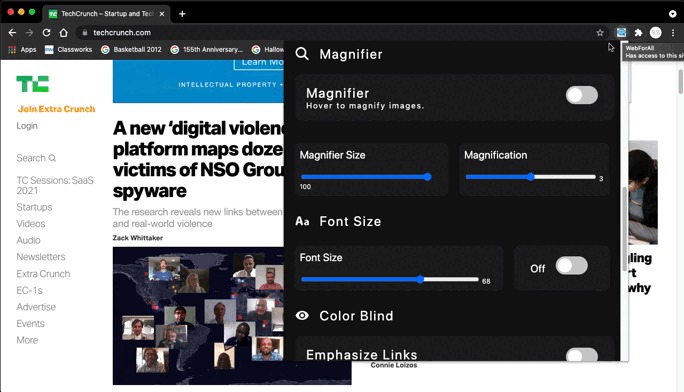This screenshot has height=392, width=684.
Task: Close the TechCrunch tab
Action: tap(162, 14)
